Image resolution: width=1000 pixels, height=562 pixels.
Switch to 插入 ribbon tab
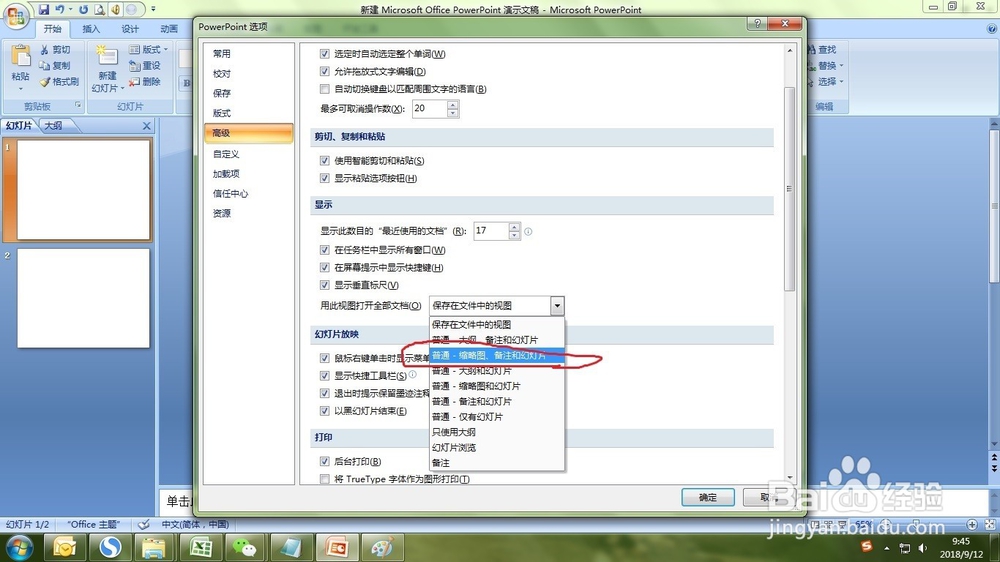[91, 29]
